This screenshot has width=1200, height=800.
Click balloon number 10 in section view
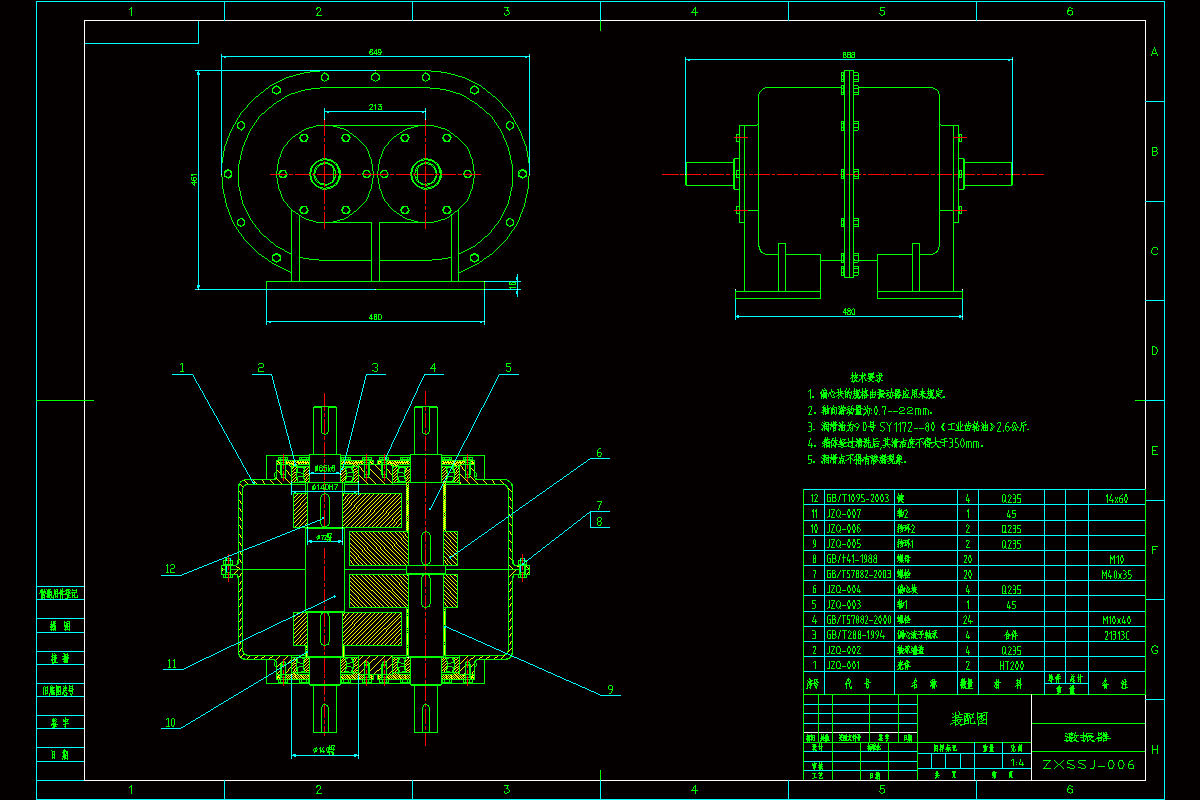click(x=170, y=722)
